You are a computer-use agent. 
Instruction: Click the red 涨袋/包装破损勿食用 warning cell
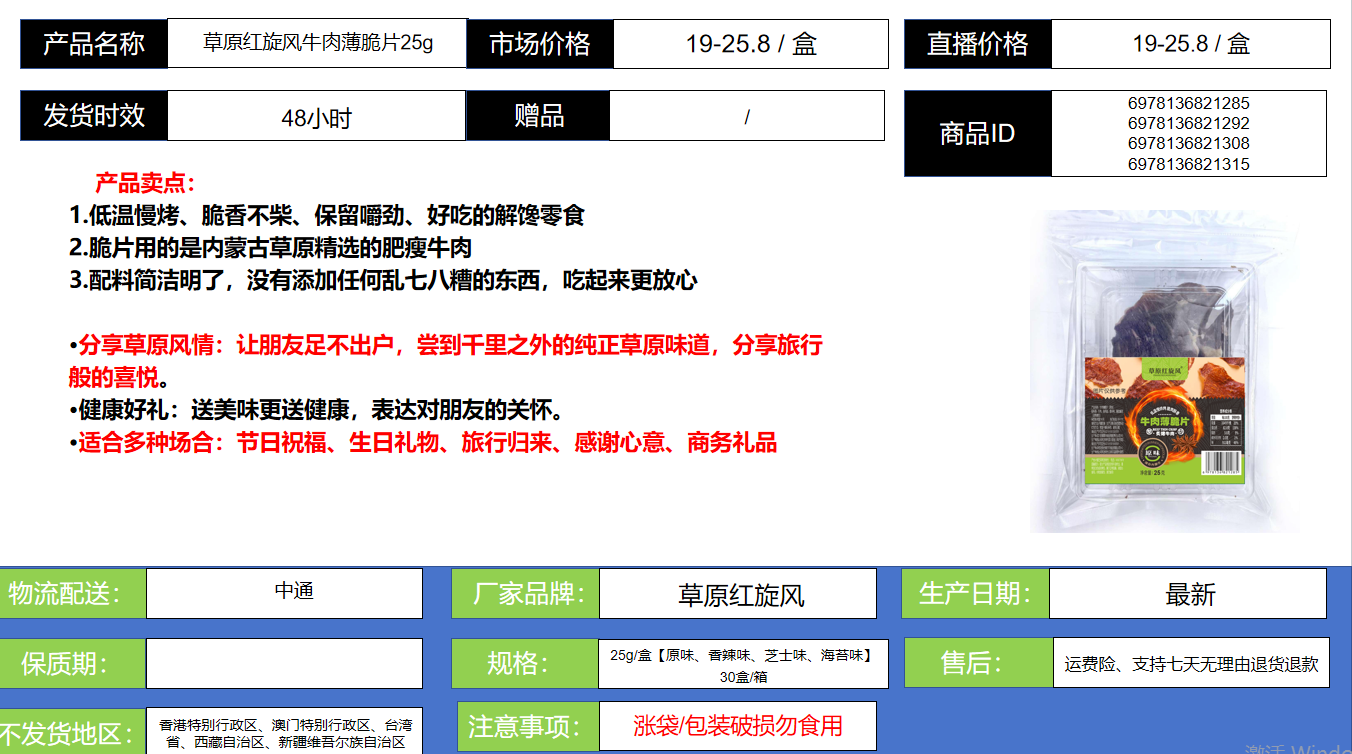click(x=737, y=725)
